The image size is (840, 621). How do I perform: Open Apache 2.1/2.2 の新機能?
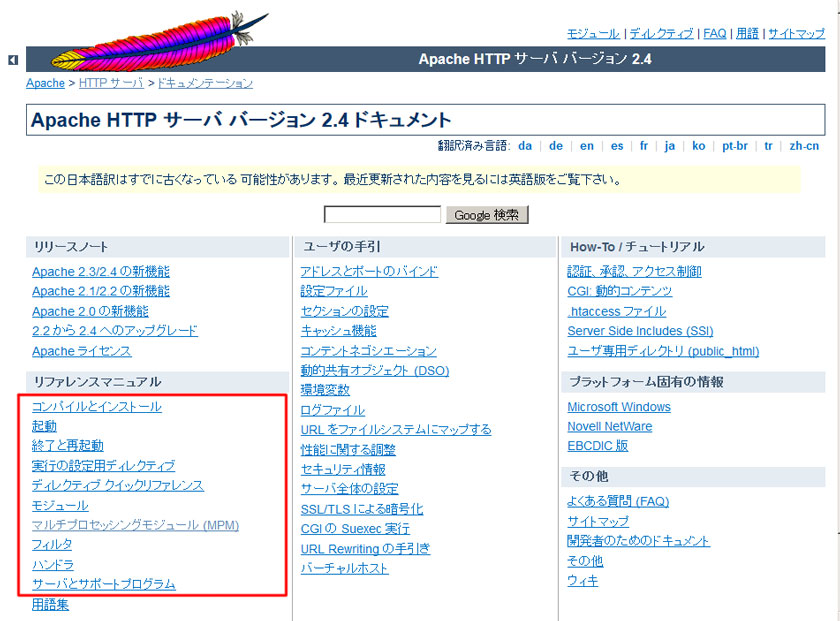[101, 291]
